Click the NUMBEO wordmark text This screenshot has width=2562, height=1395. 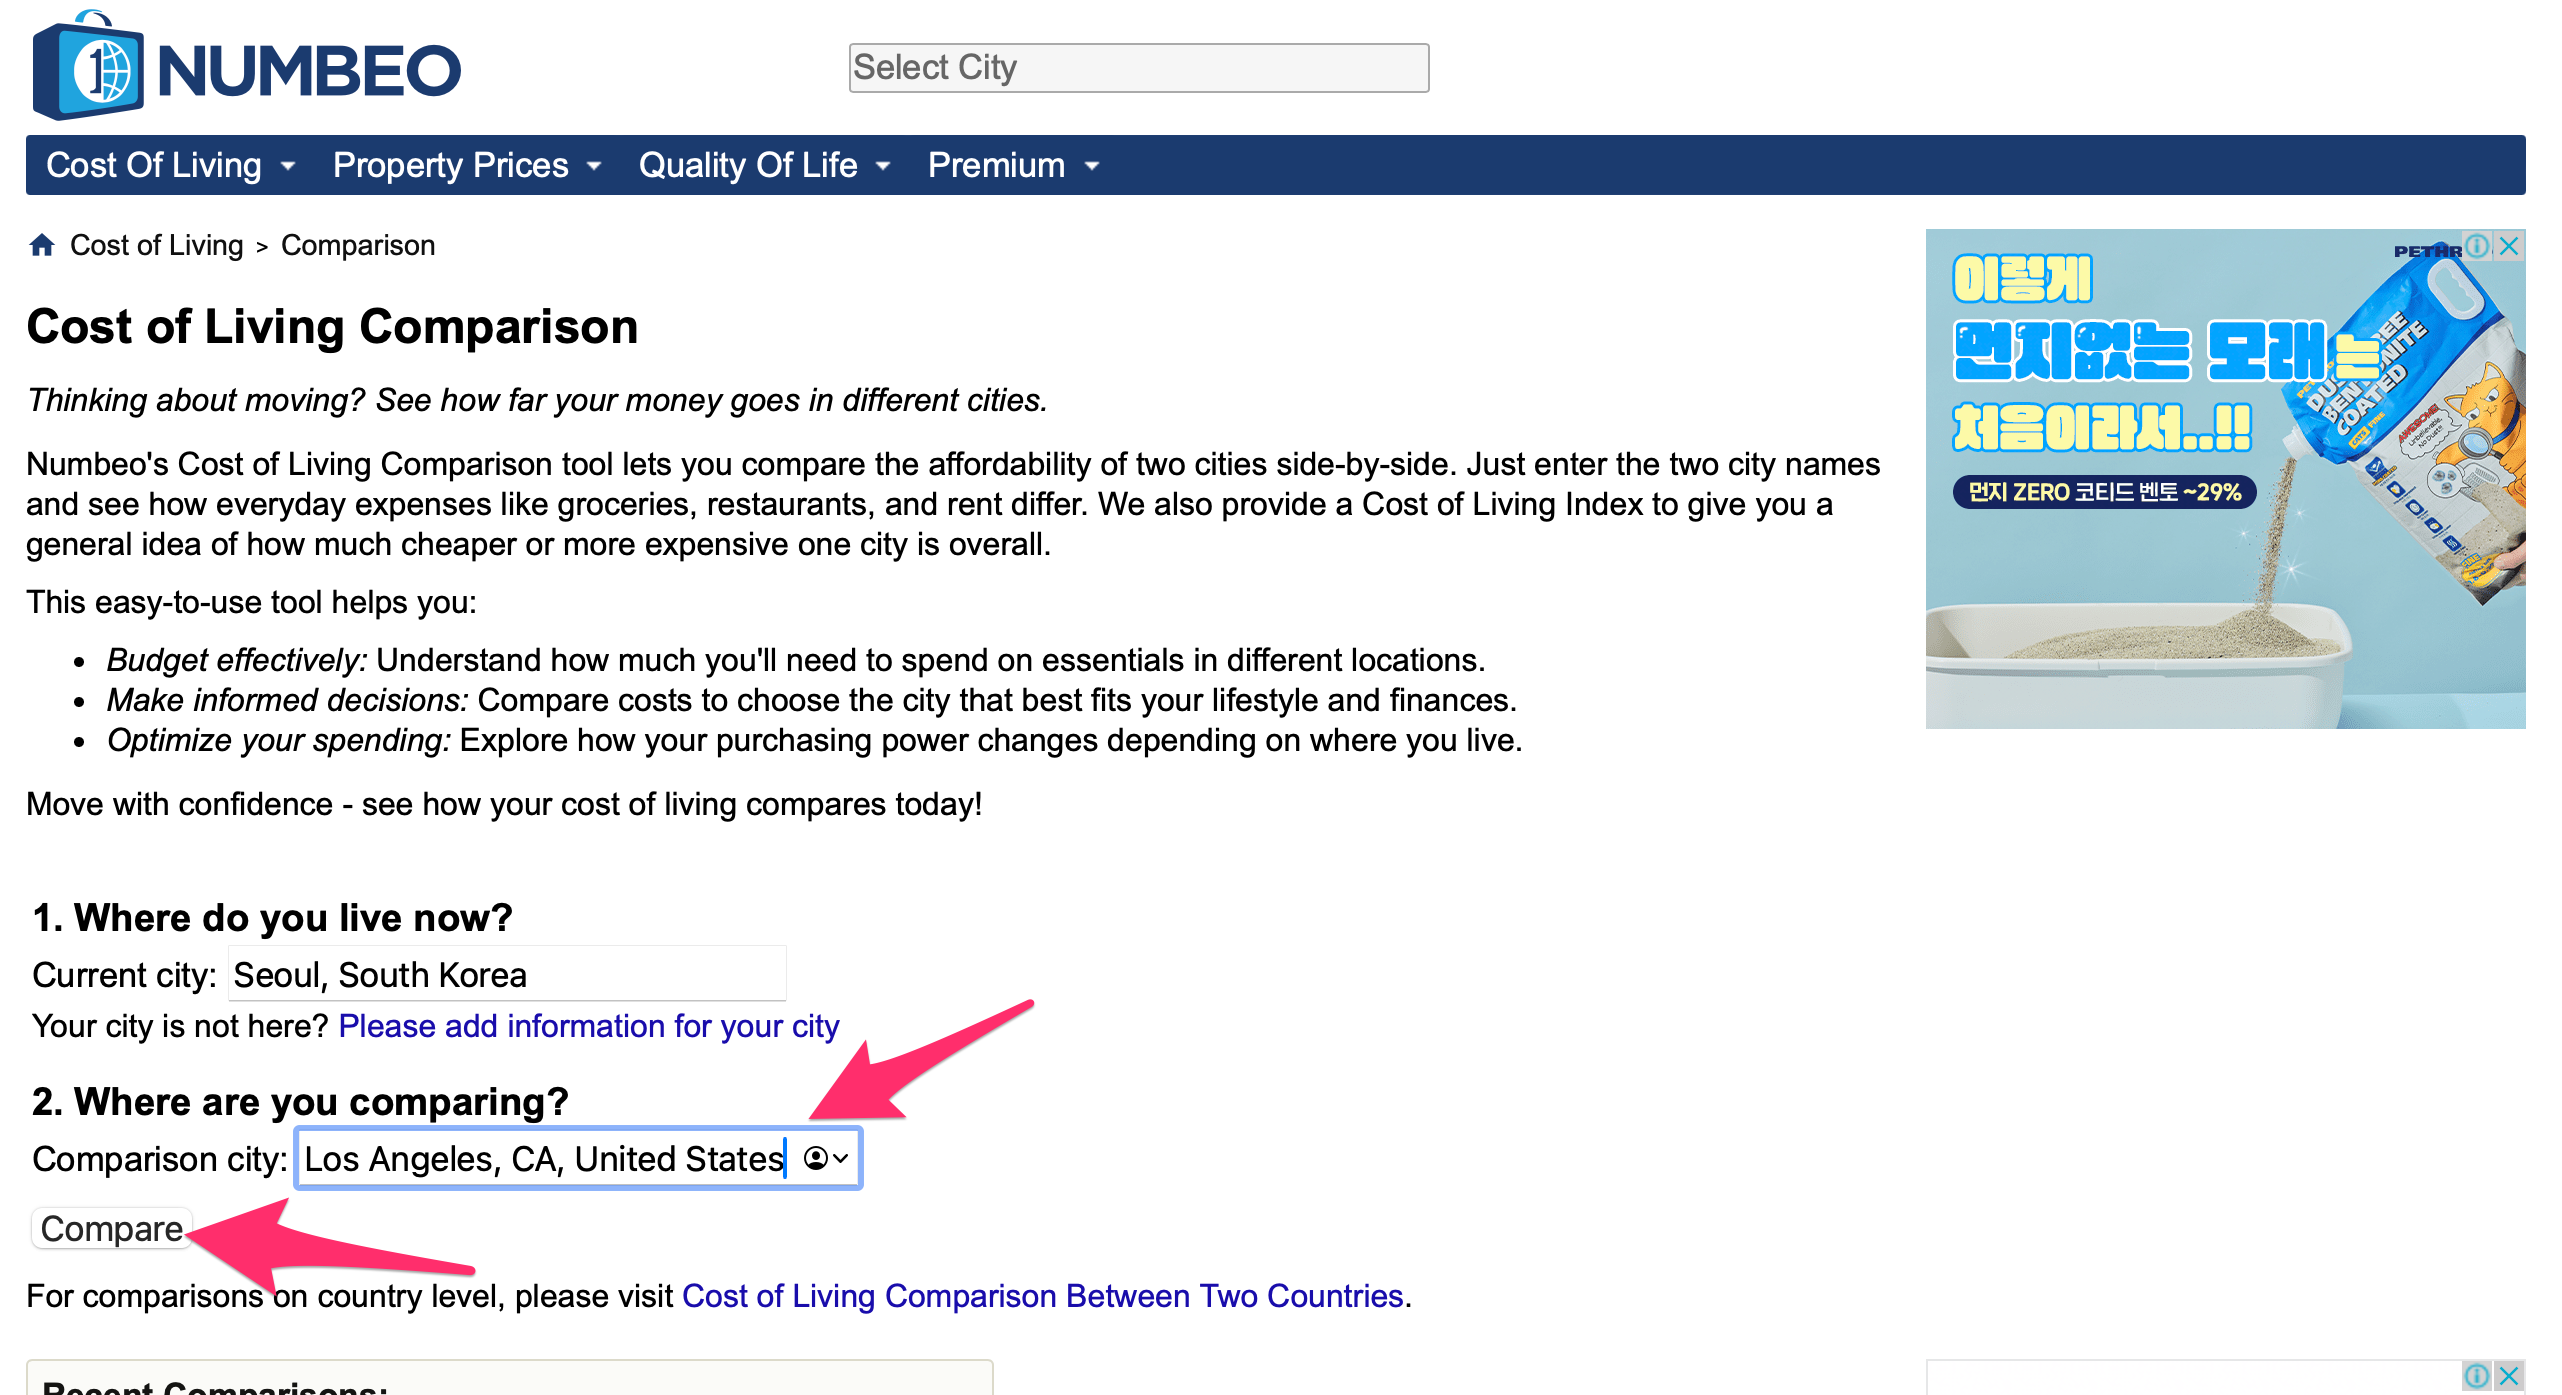pyautogui.click(x=309, y=72)
